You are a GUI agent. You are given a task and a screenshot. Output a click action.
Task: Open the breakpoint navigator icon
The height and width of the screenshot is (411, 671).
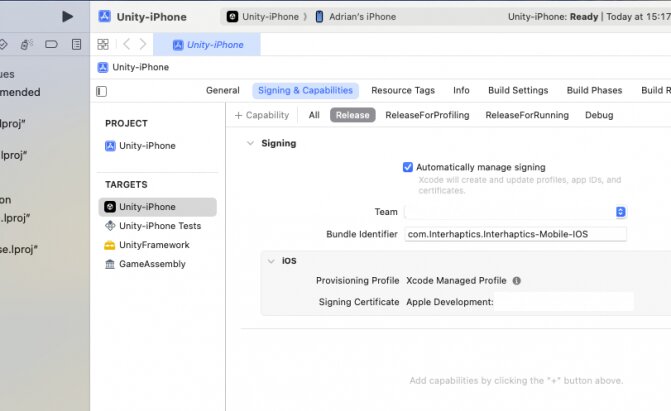click(51, 44)
